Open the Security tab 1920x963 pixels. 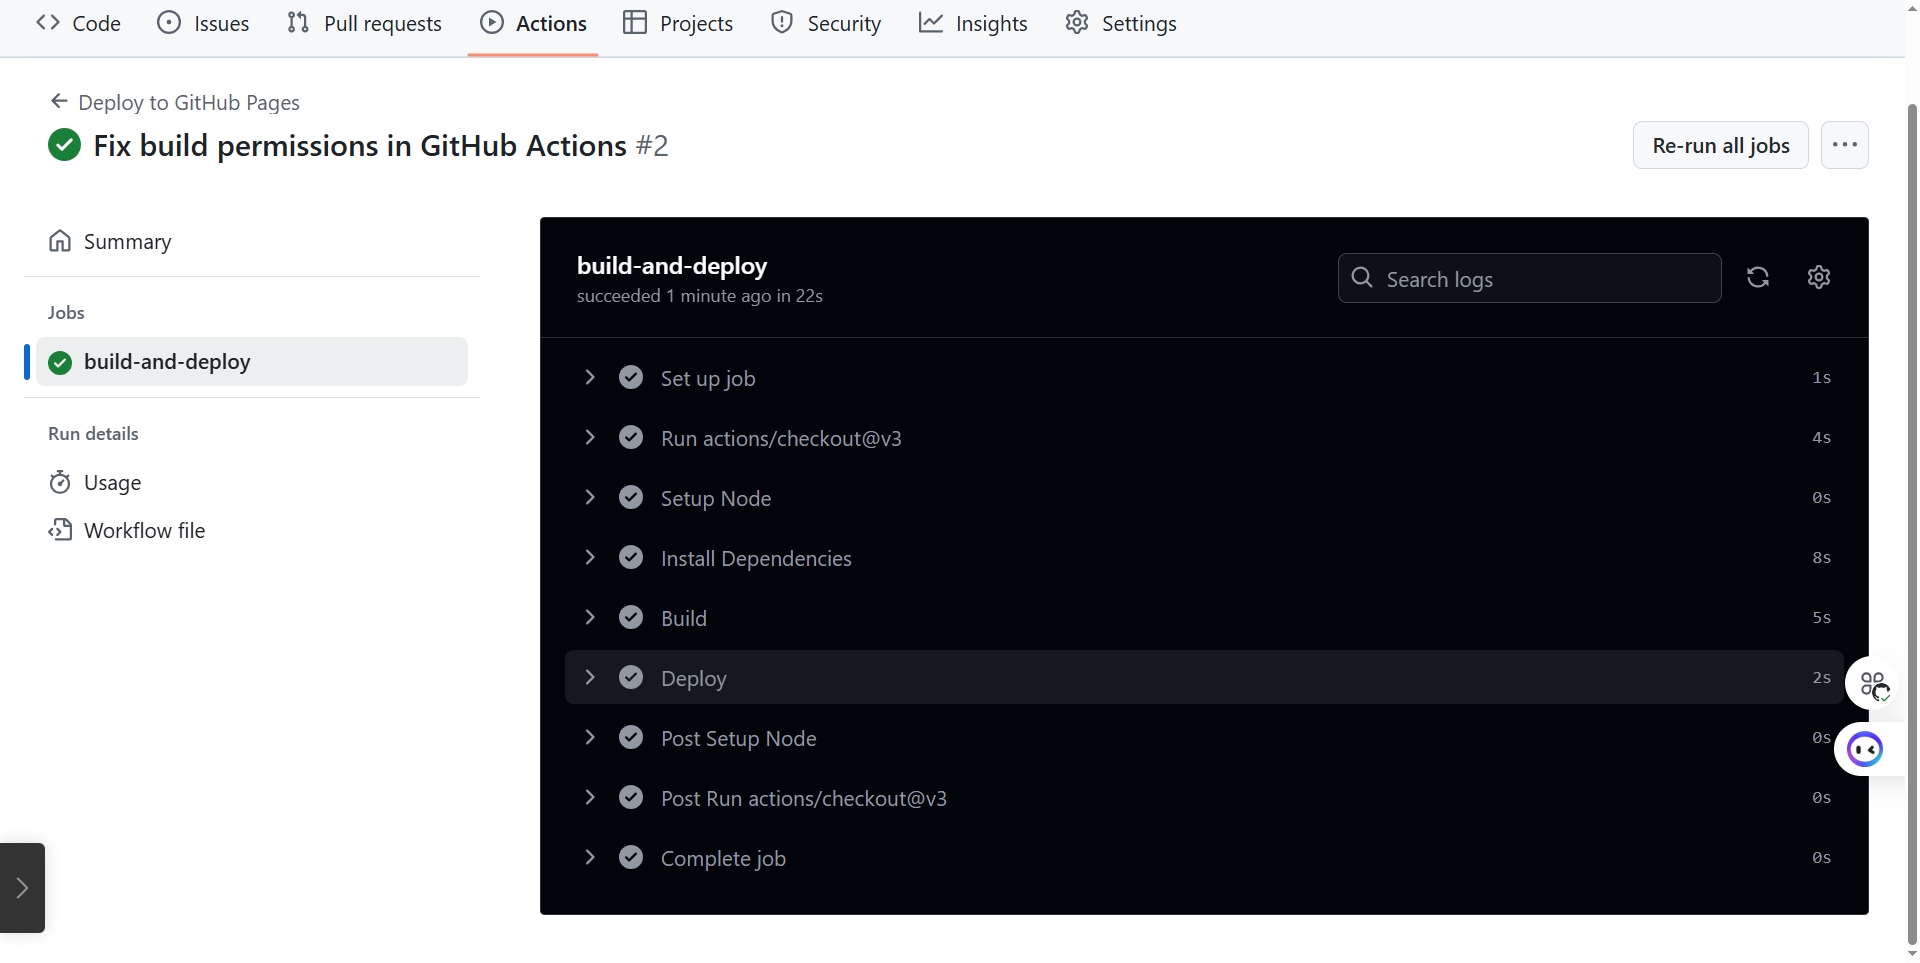(x=826, y=23)
